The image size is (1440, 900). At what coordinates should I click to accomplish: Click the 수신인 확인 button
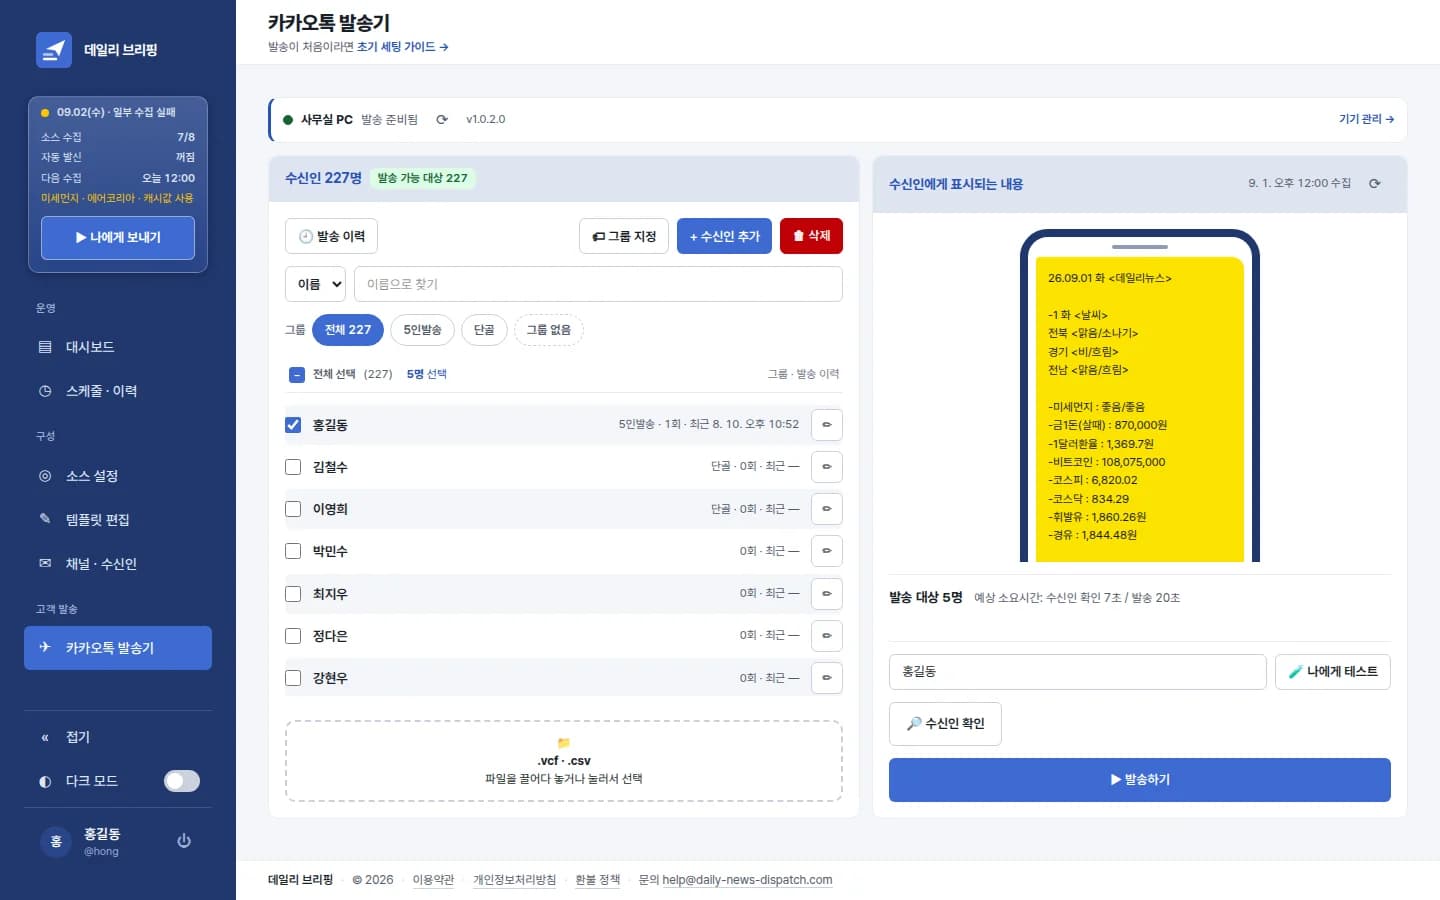(x=945, y=724)
